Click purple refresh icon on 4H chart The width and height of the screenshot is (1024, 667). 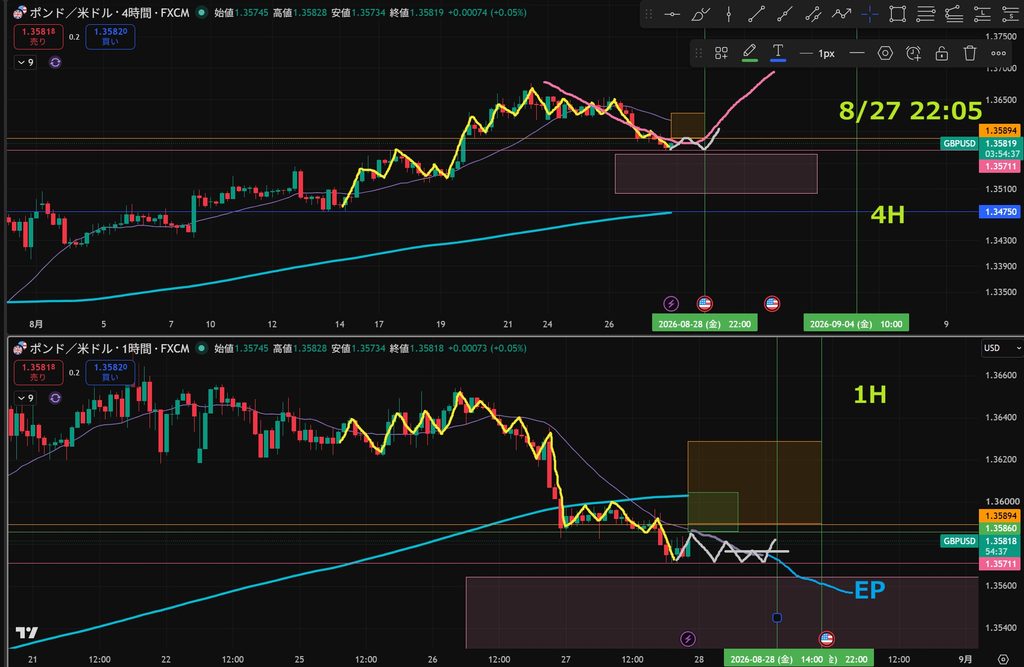point(55,63)
